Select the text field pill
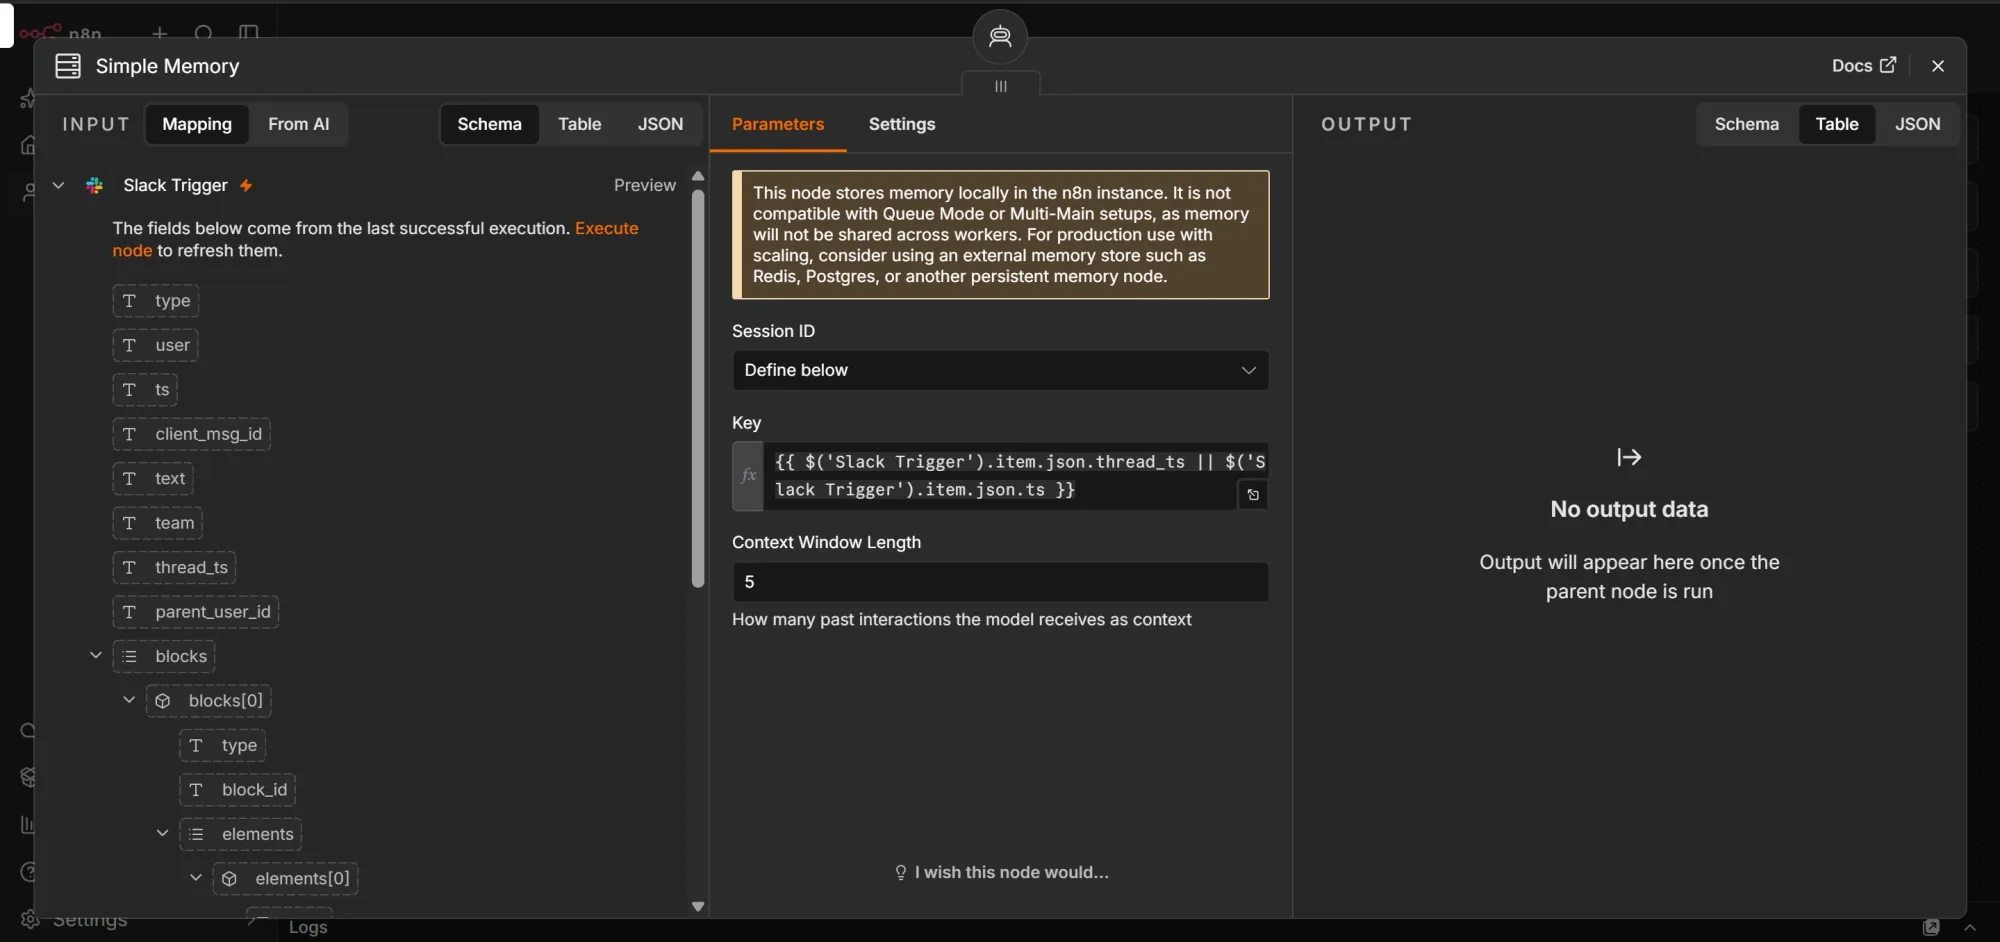Viewport: 2000px width, 942px height. [x=153, y=479]
